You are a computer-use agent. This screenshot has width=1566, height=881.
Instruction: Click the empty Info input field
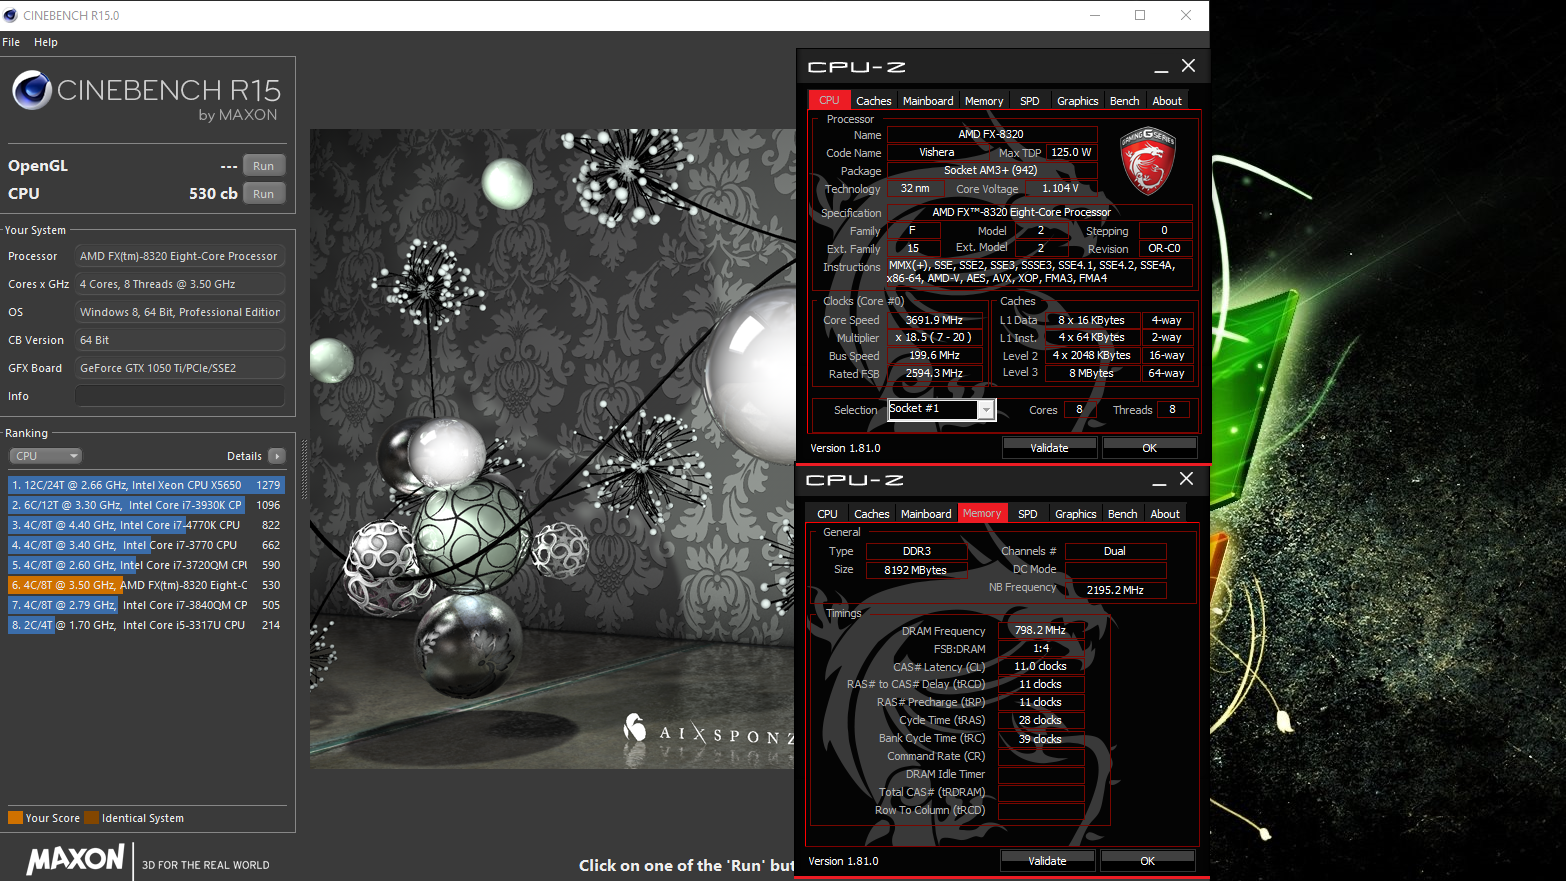point(180,396)
